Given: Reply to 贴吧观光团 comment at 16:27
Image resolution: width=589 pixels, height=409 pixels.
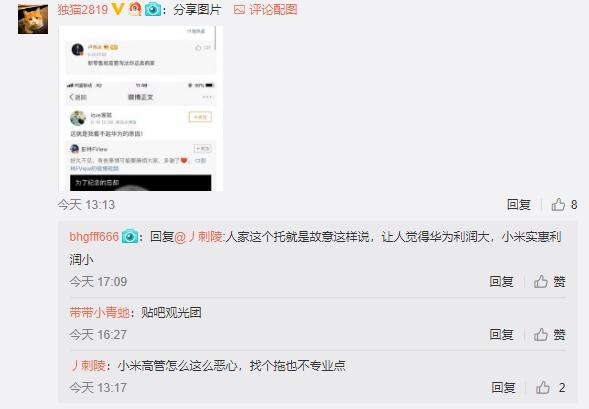Looking at the screenshot, I should (501, 334).
